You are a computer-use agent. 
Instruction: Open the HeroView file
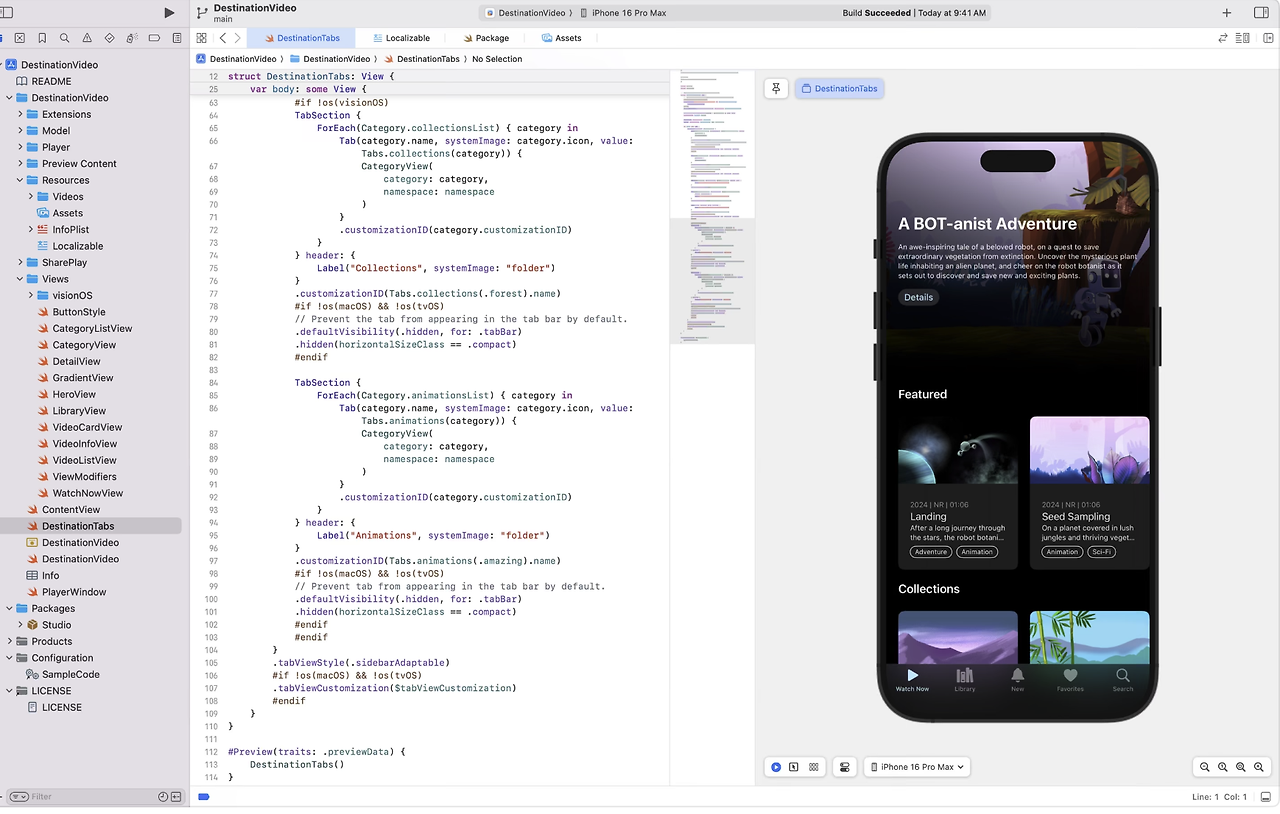point(74,394)
